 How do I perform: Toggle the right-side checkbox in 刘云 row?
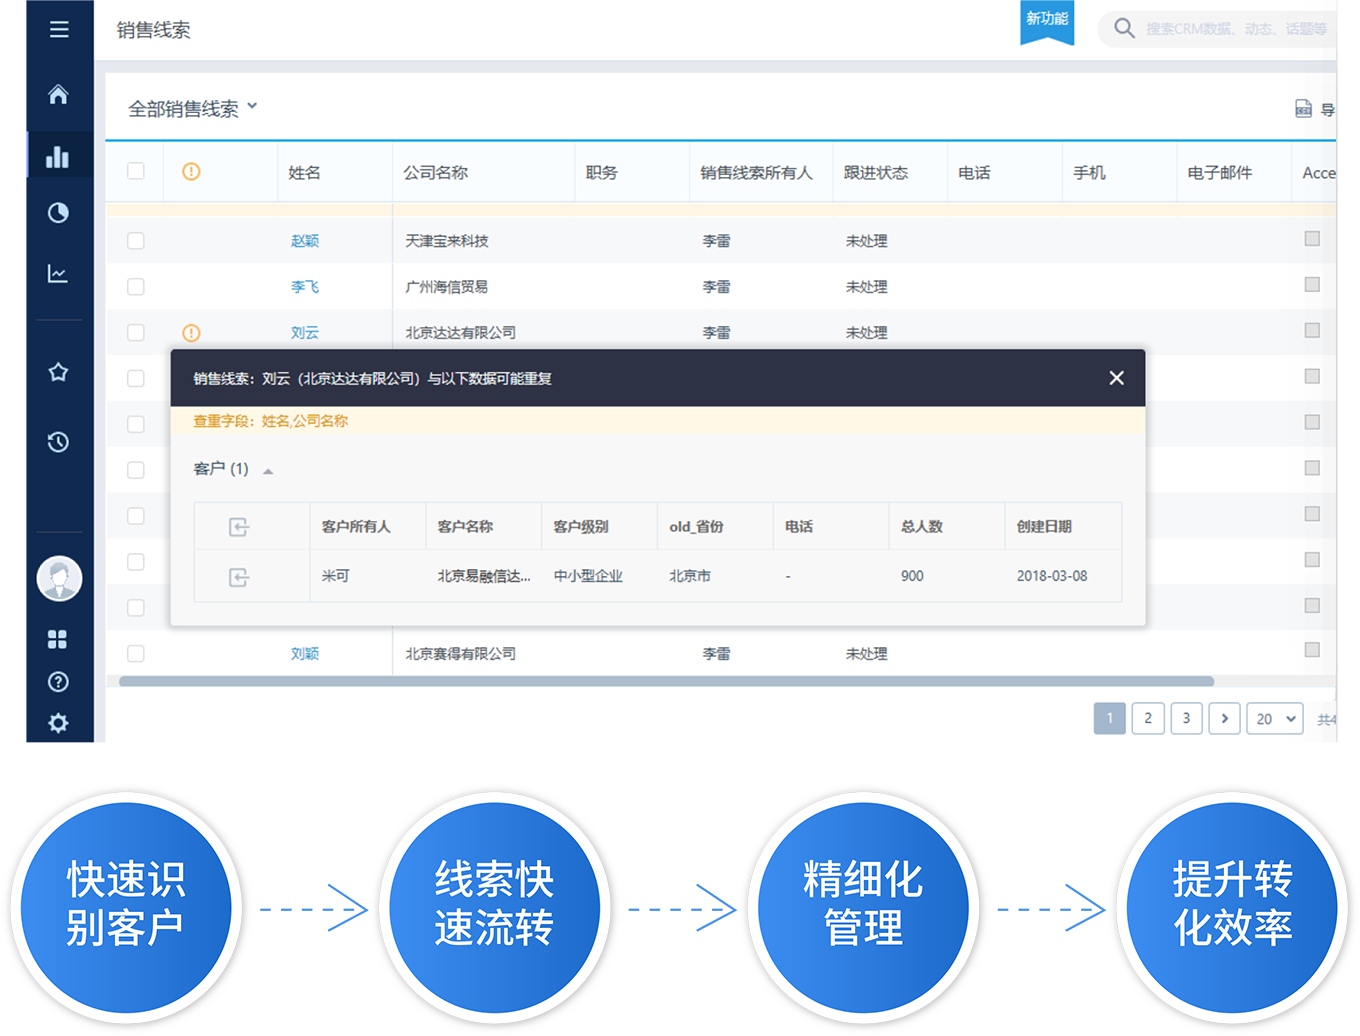pyautogui.click(x=1312, y=330)
